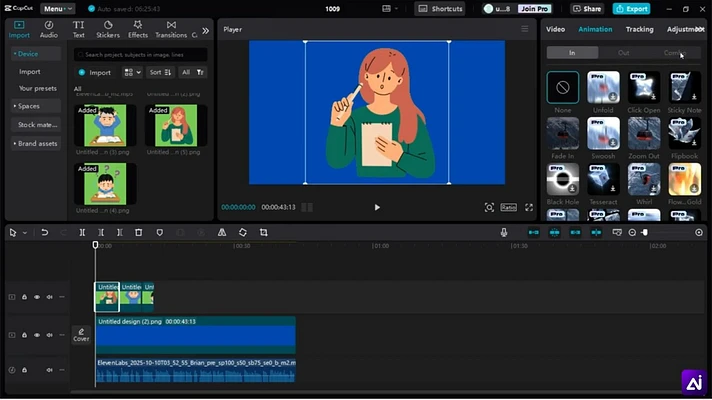Open the Text panel

tap(79, 29)
